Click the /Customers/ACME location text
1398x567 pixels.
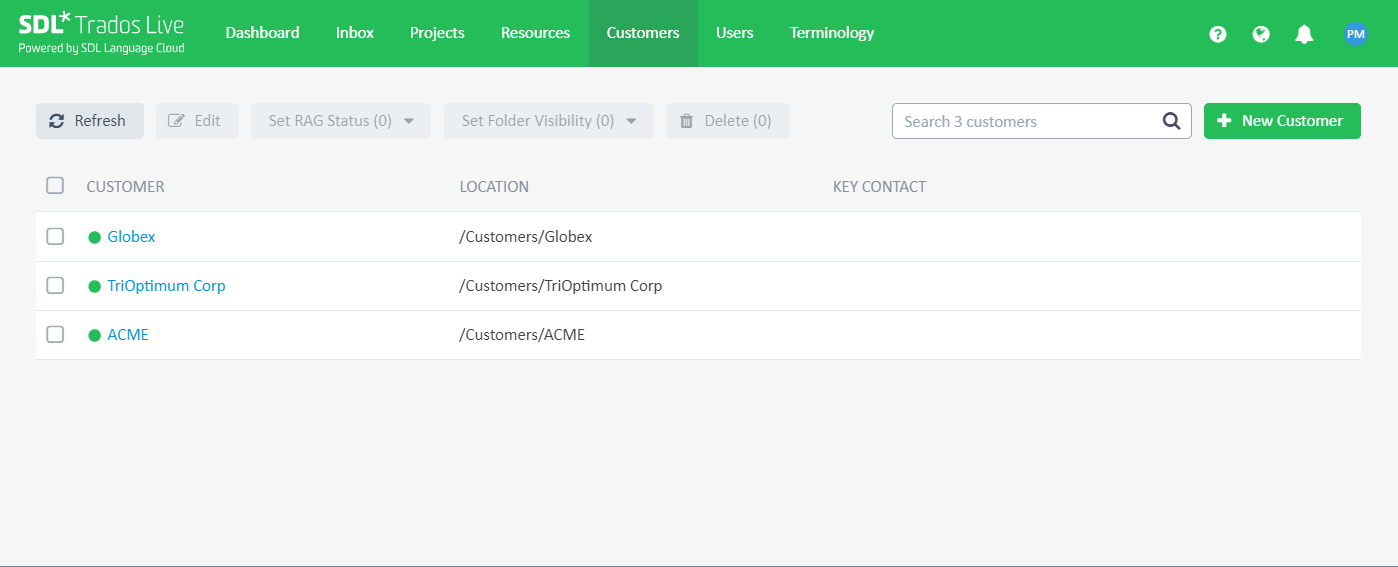(x=522, y=335)
